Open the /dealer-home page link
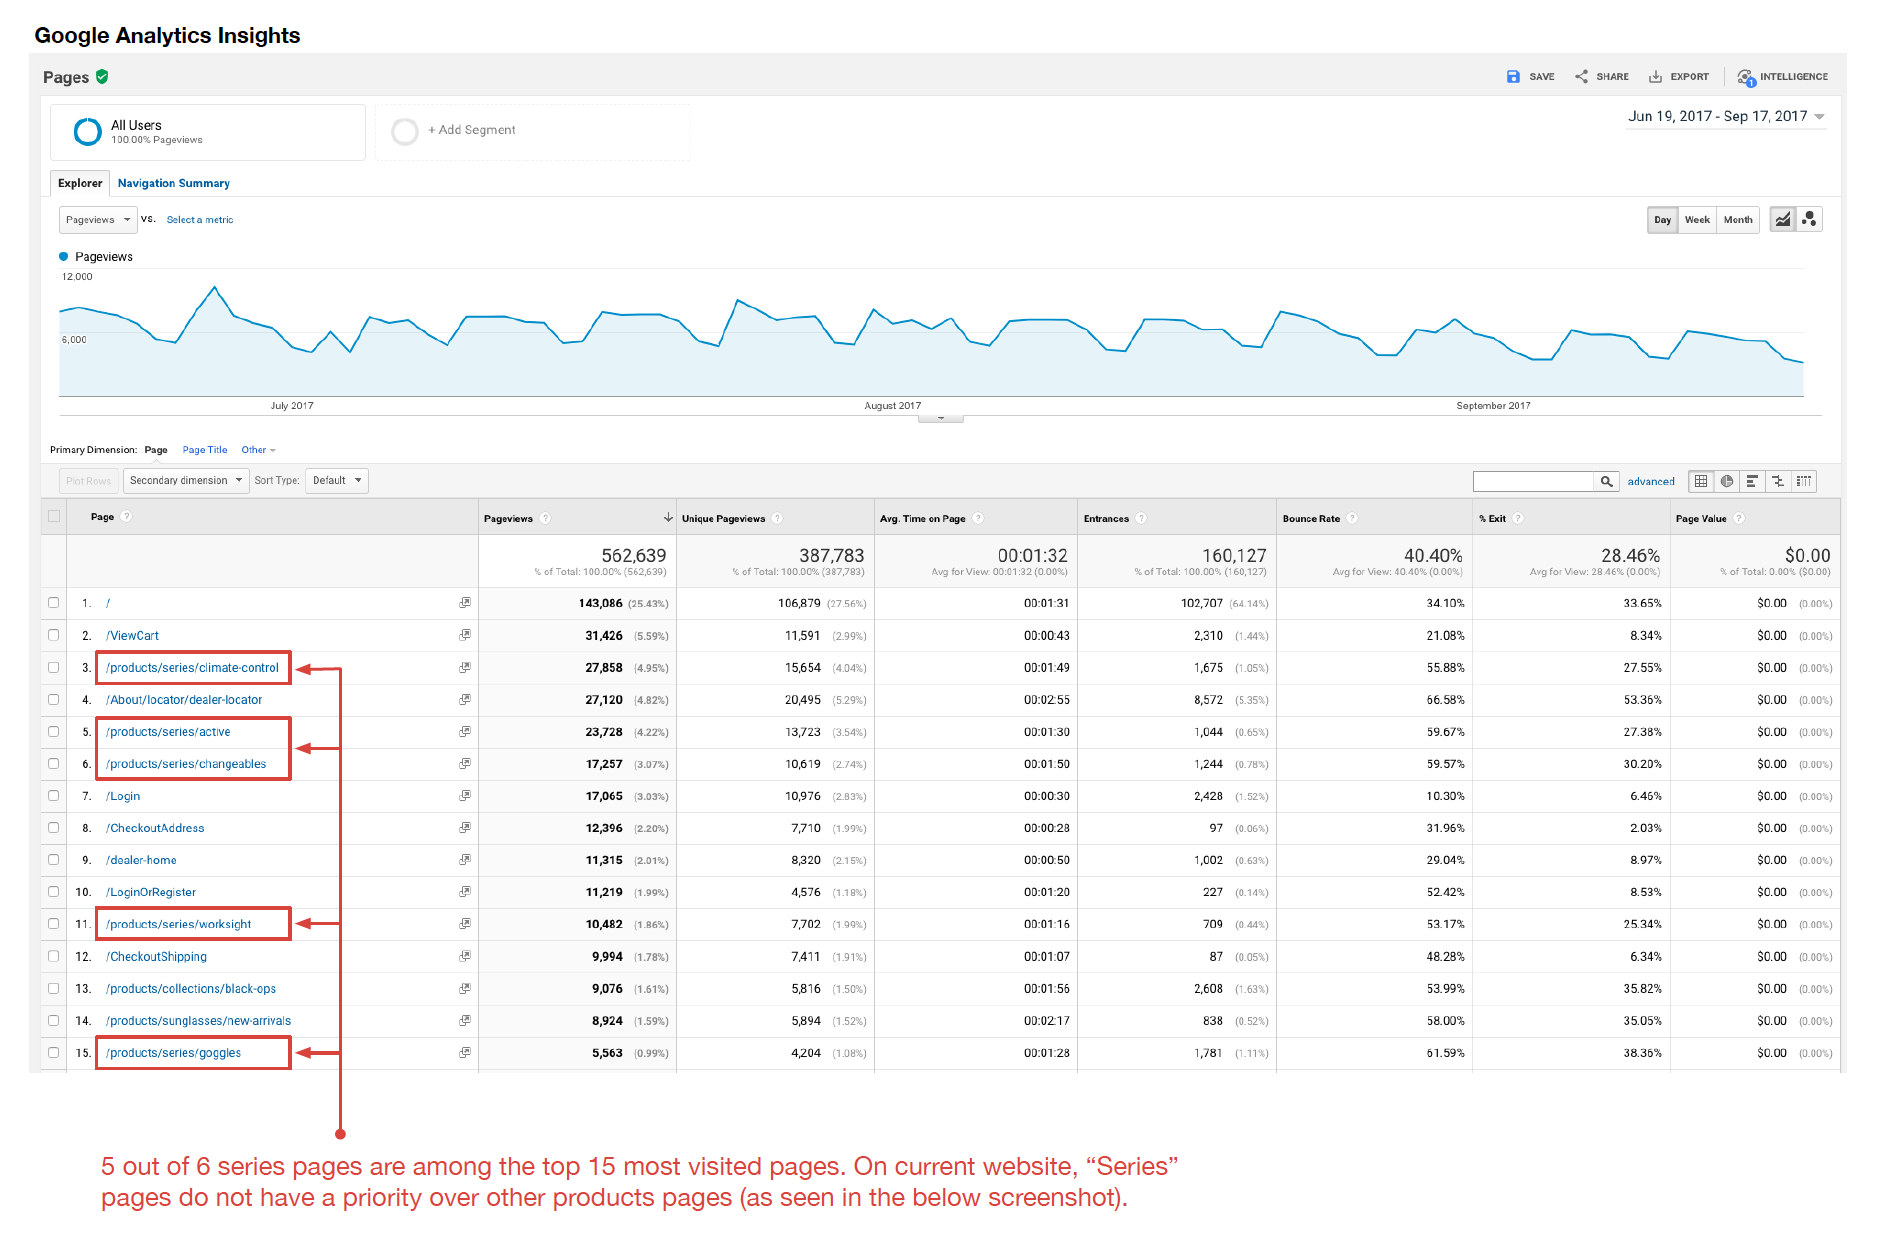This screenshot has width=1892, height=1242. [141, 860]
